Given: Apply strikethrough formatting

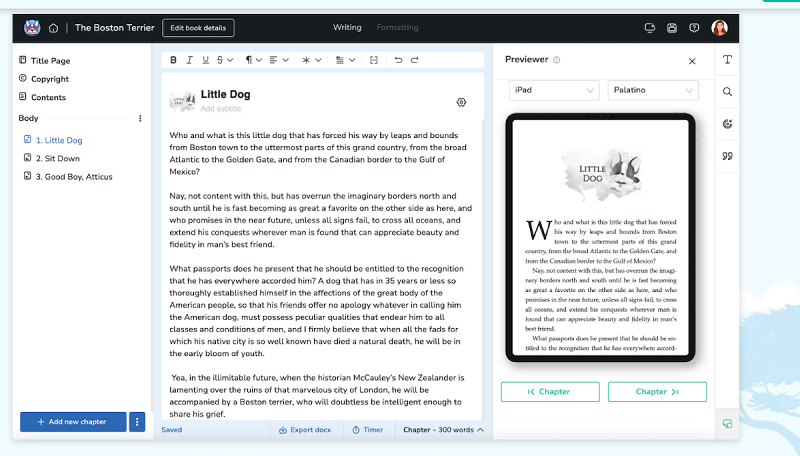Looking at the screenshot, I should 224,60.
